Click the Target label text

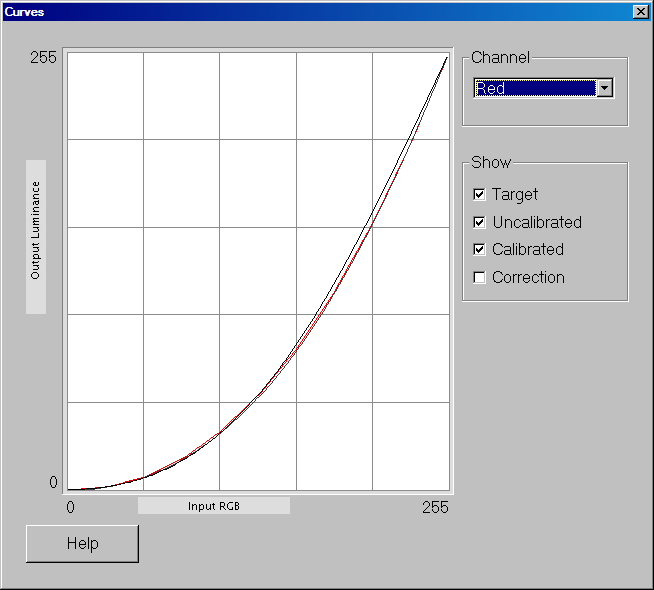tap(515, 195)
